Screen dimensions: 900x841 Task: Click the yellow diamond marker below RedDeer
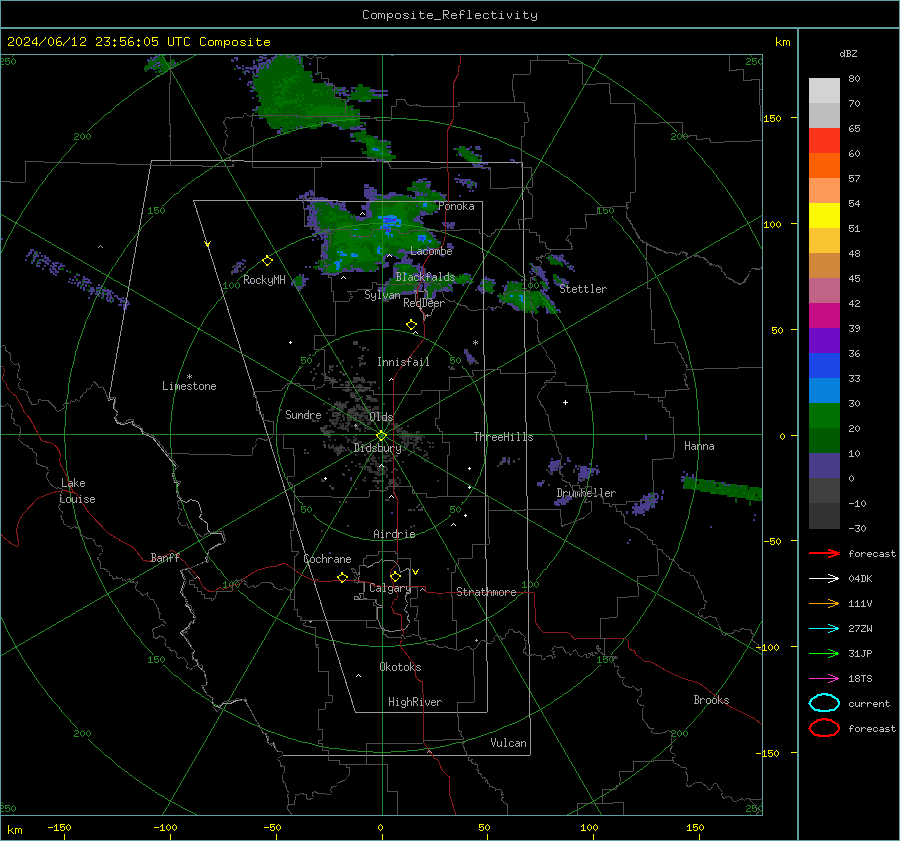tap(411, 324)
